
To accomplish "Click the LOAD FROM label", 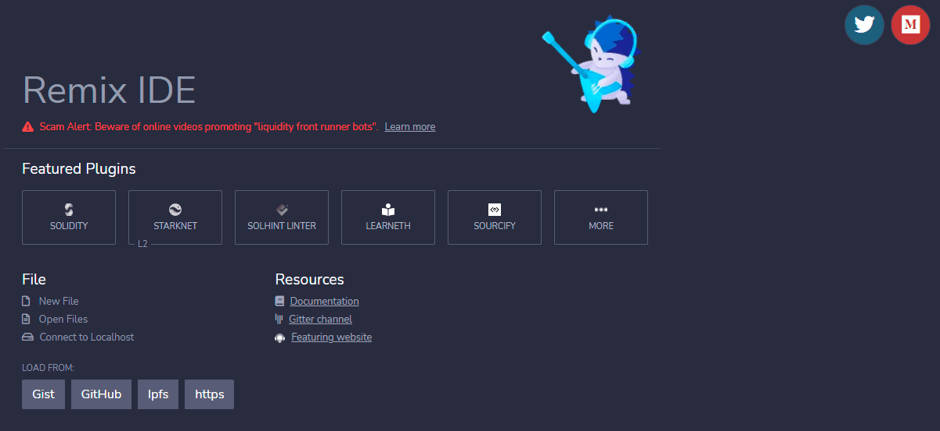I will click(48, 367).
